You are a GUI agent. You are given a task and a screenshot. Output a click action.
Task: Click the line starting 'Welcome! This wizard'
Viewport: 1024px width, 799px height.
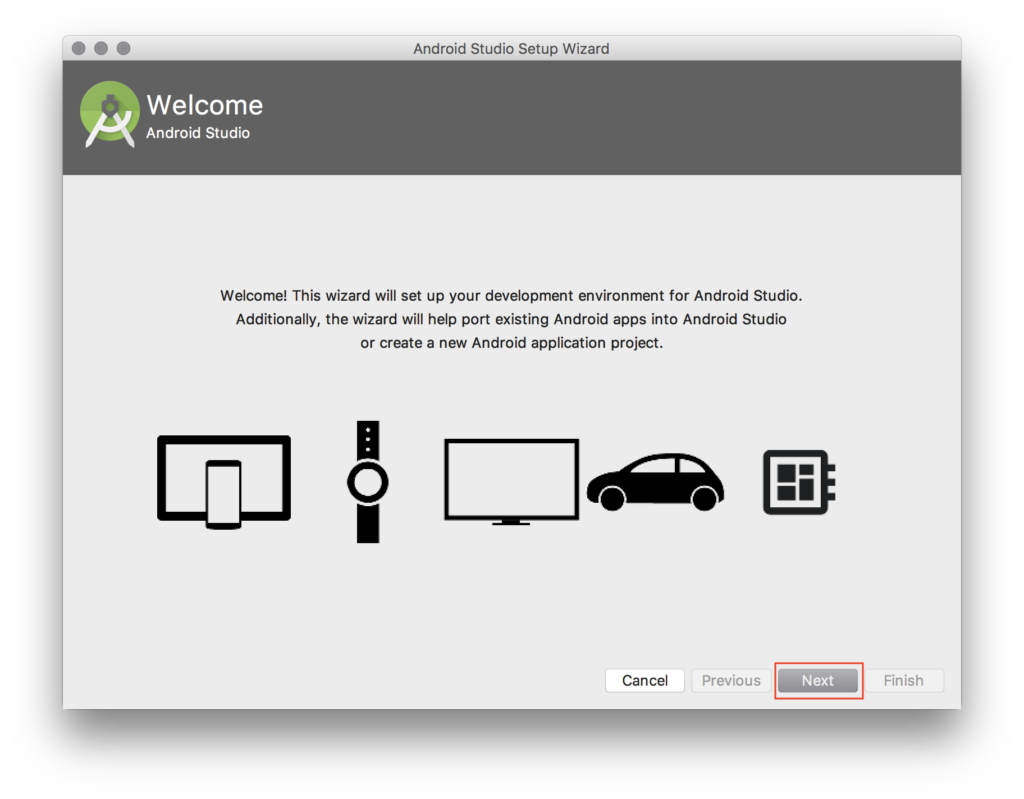pyautogui.click(x=511, y=296)
